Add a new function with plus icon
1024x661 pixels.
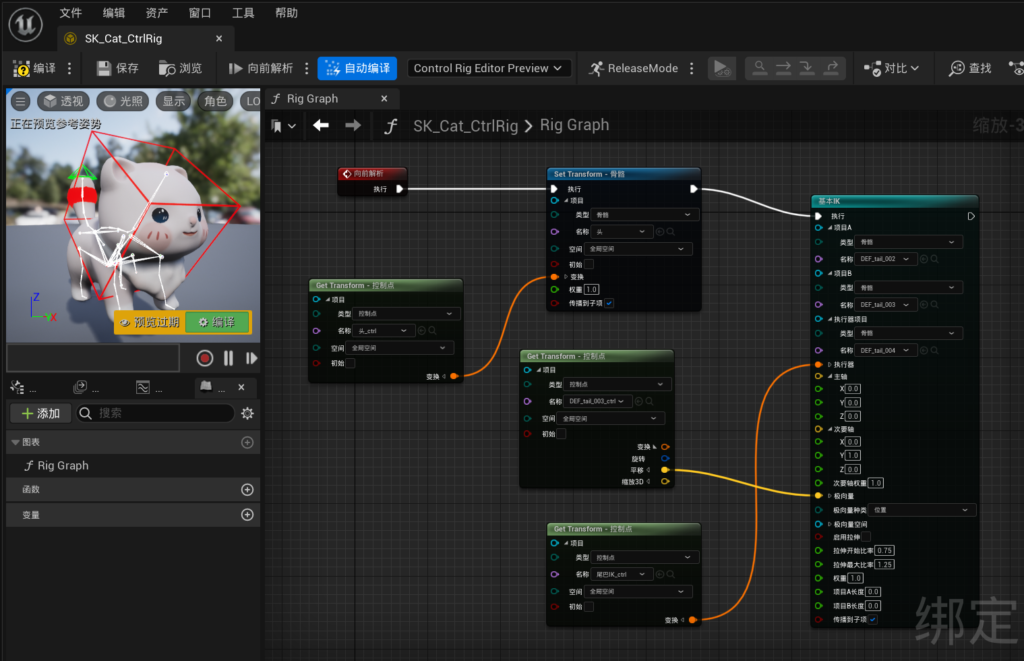click(247, 489)
